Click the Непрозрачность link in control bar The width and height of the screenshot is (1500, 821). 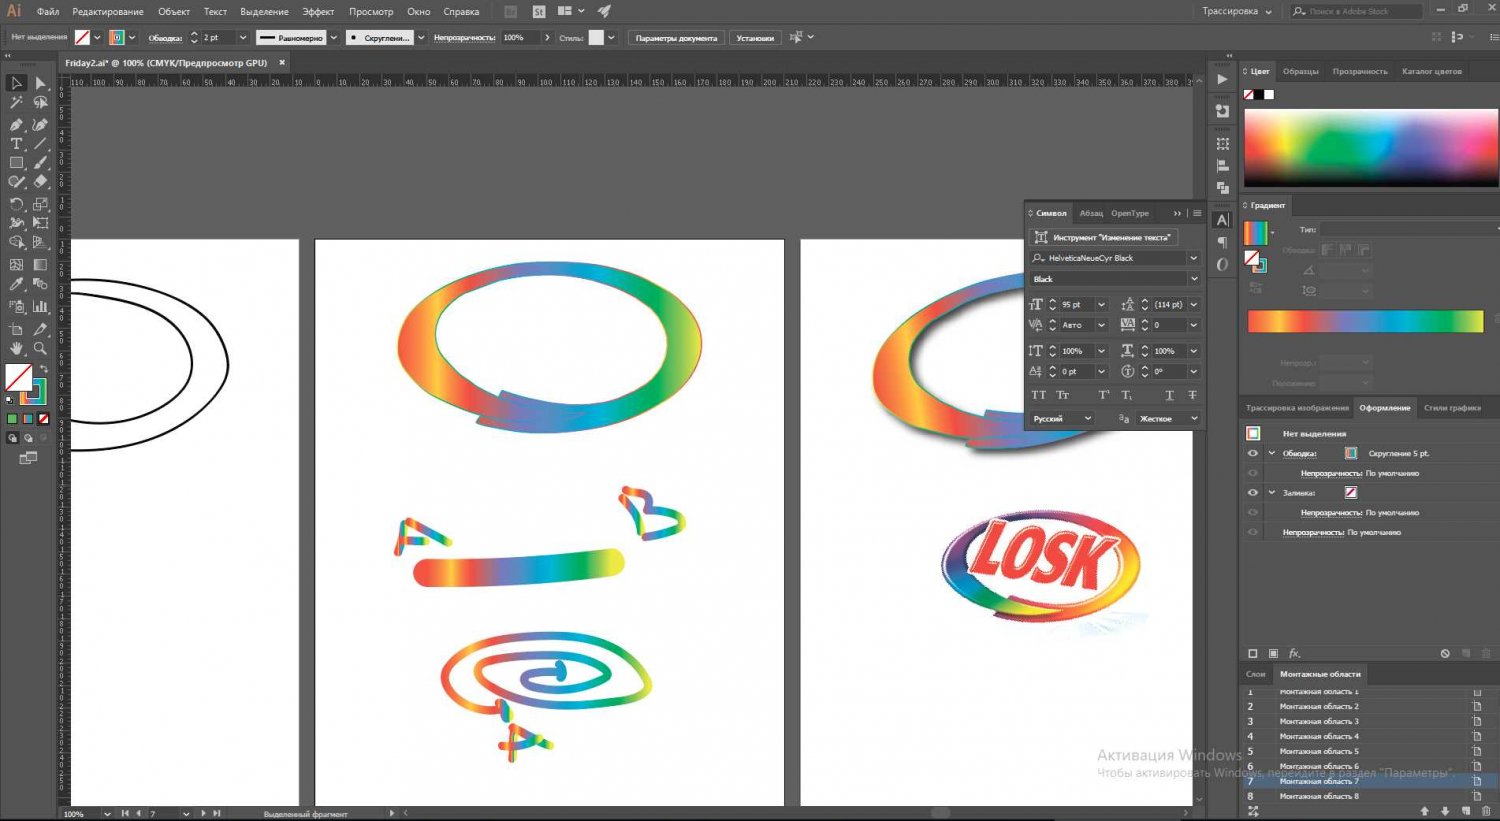[464, 38]
